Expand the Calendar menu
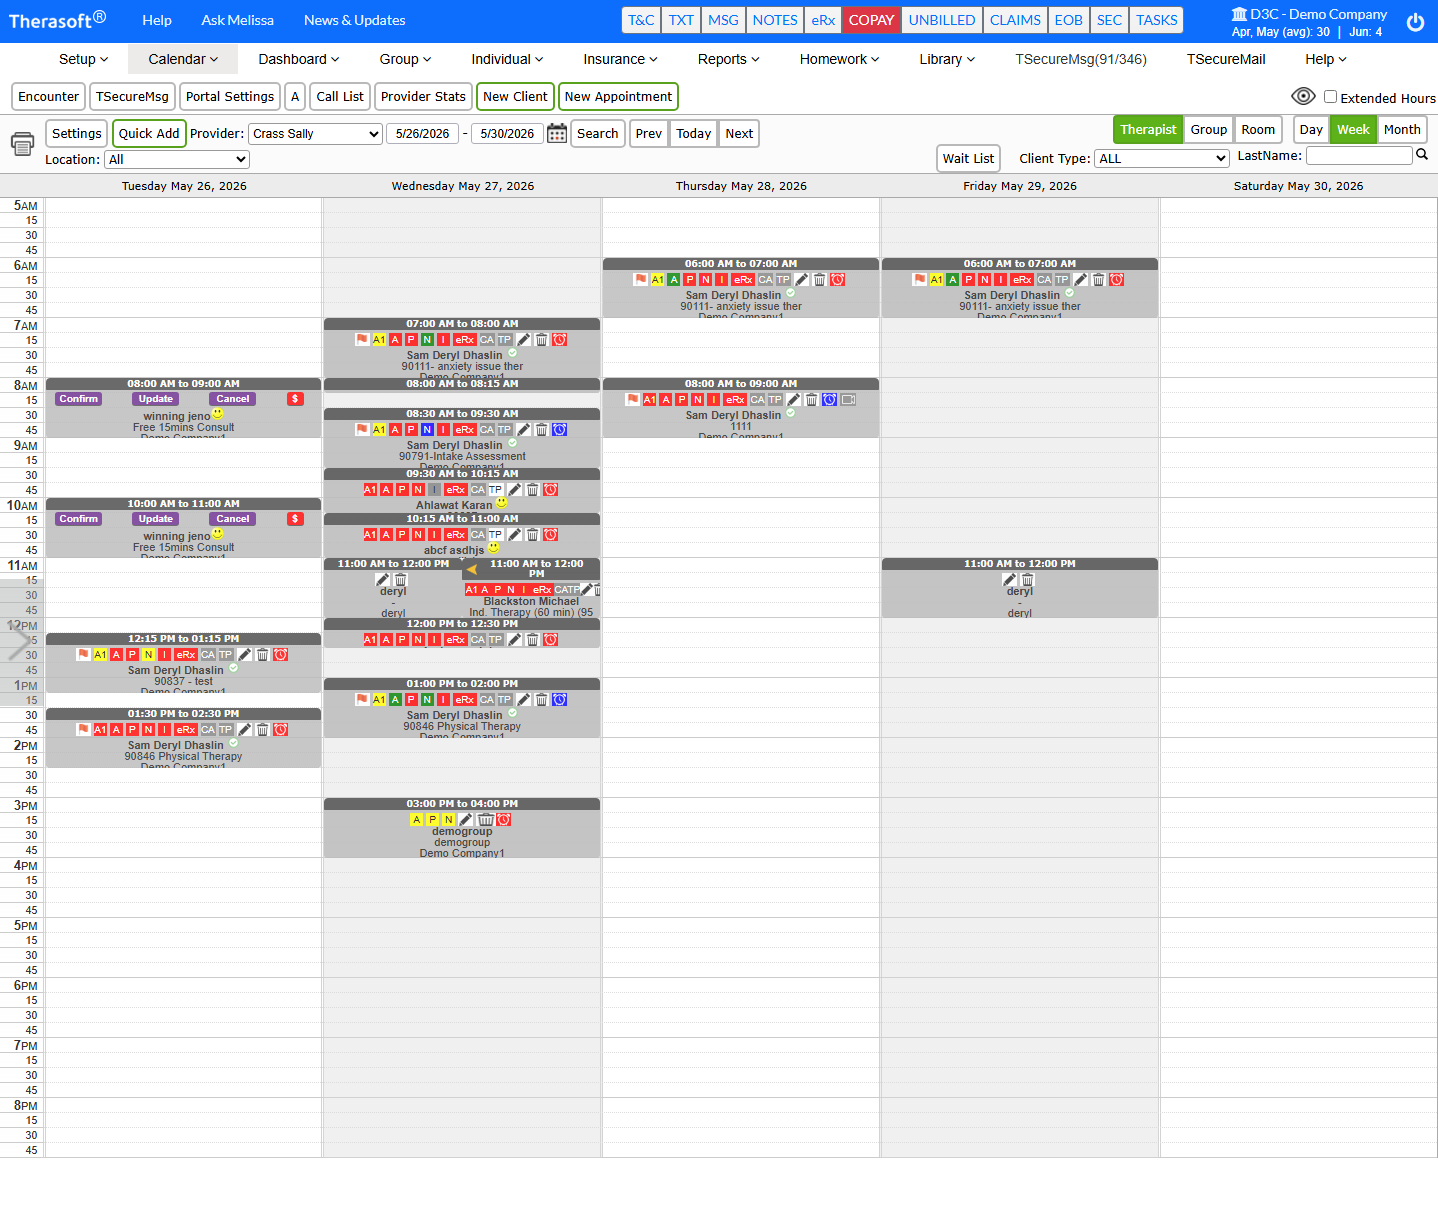1438x1214 pixels. tap(183, 59)
